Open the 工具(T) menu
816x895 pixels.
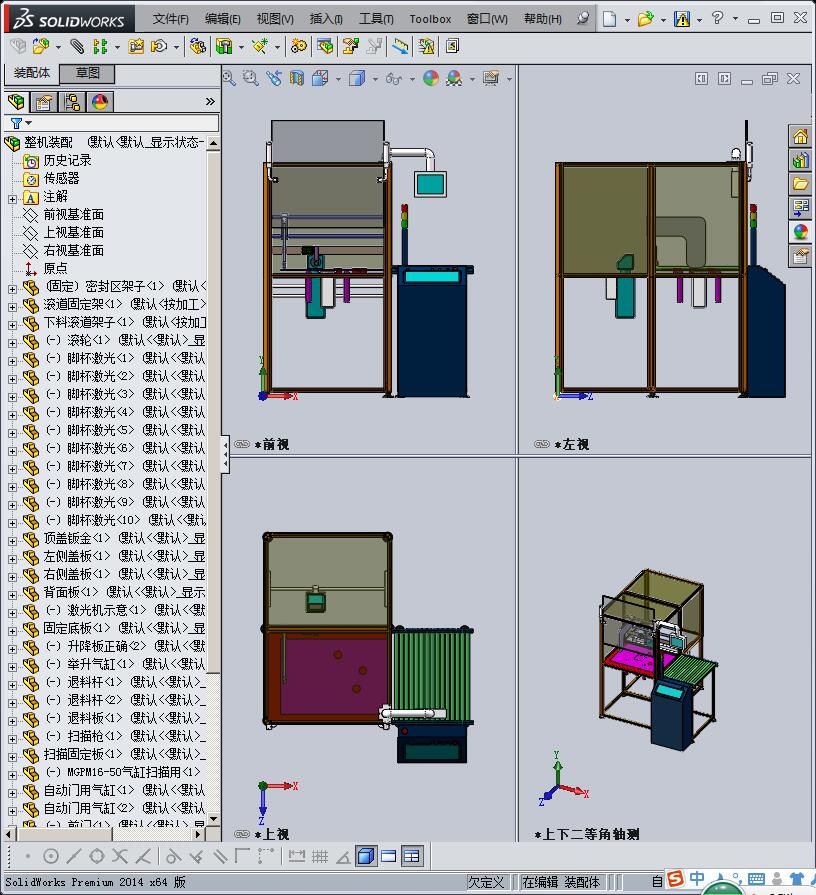point(376,19)
